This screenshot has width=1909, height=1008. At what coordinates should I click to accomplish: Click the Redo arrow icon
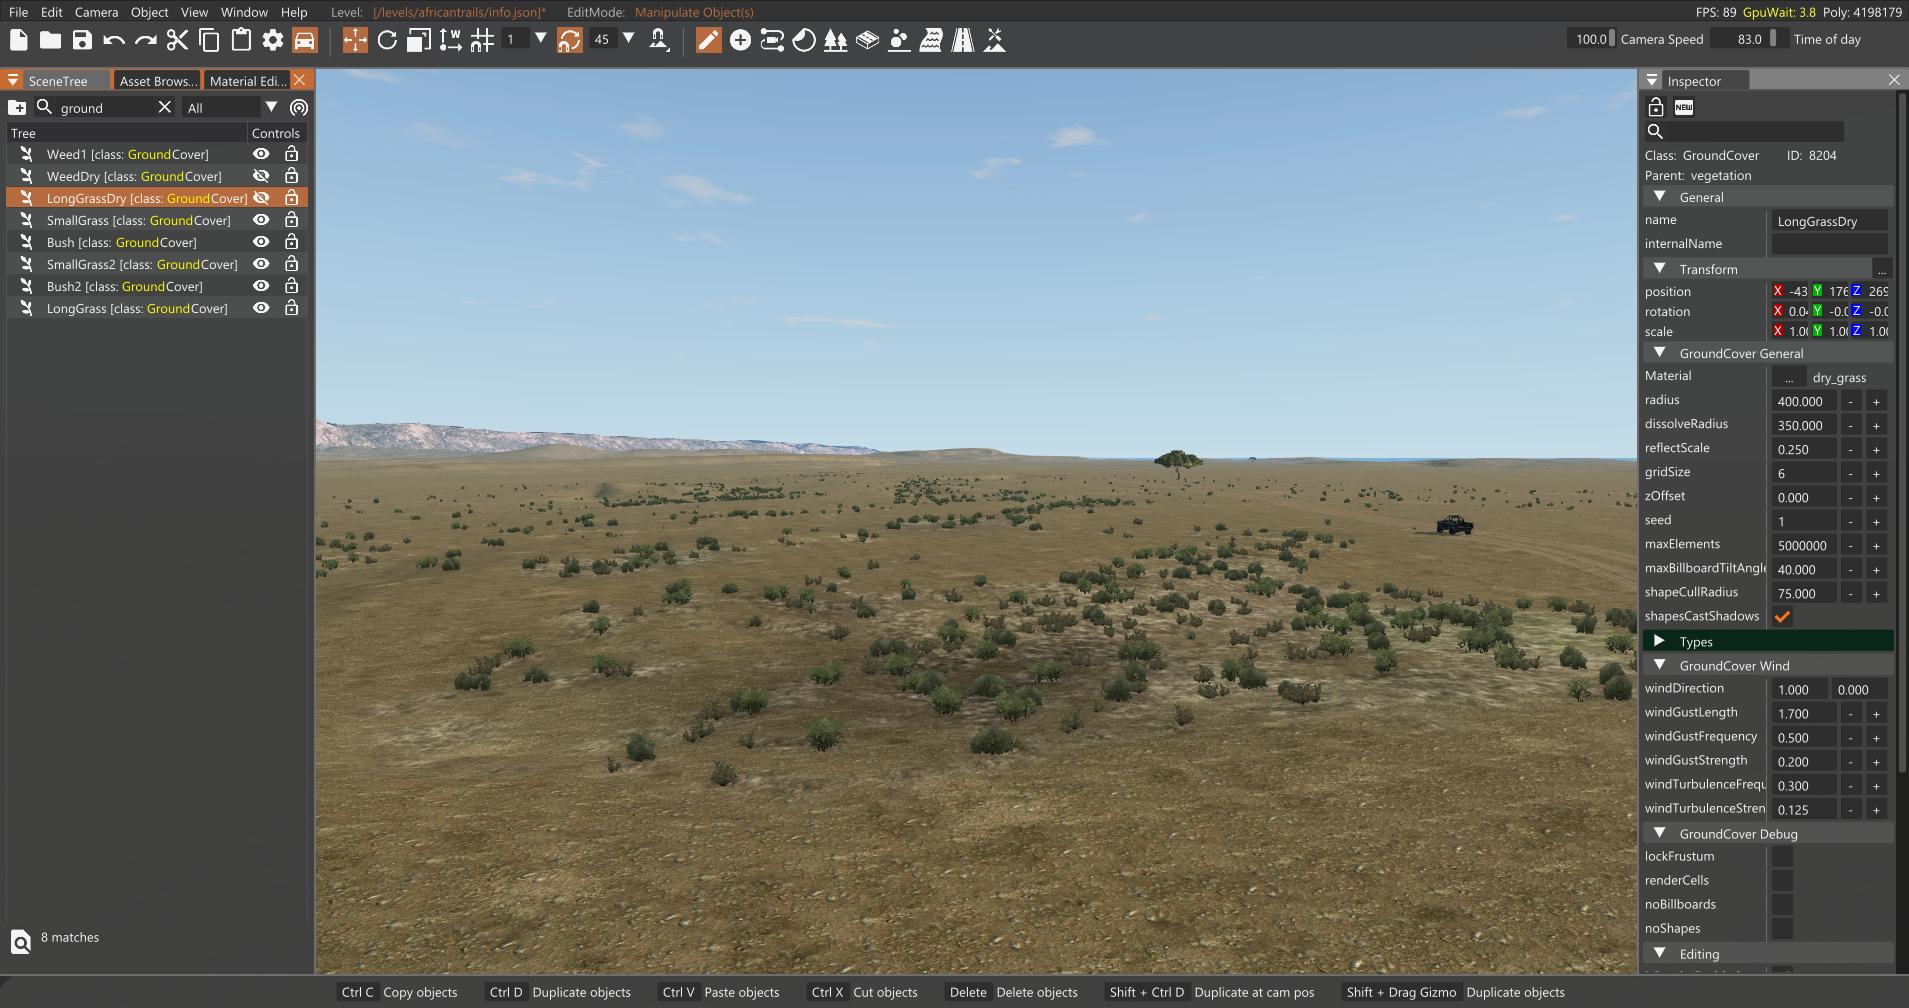tap(146, 40)
